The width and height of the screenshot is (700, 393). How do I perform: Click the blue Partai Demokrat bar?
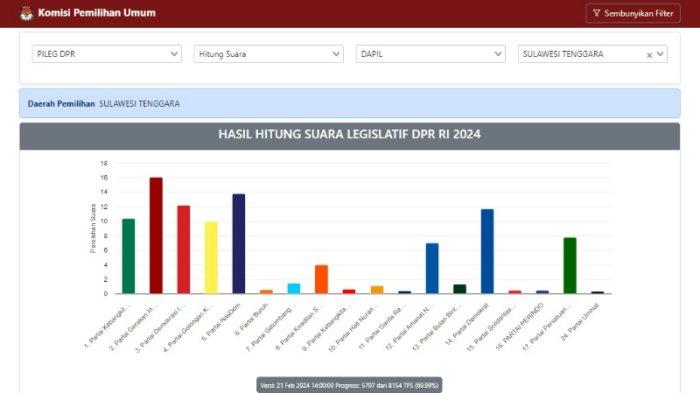tap(487, 251)
